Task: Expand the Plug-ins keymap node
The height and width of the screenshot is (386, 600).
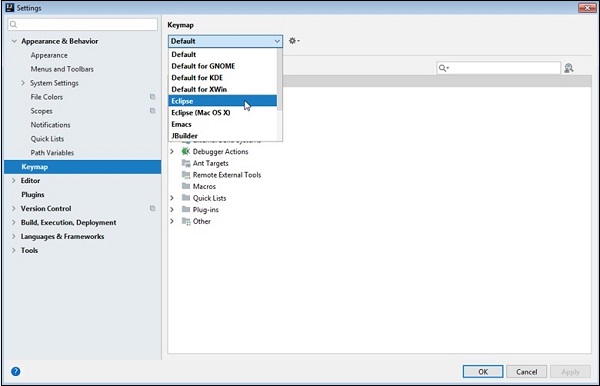Action: 172,209
